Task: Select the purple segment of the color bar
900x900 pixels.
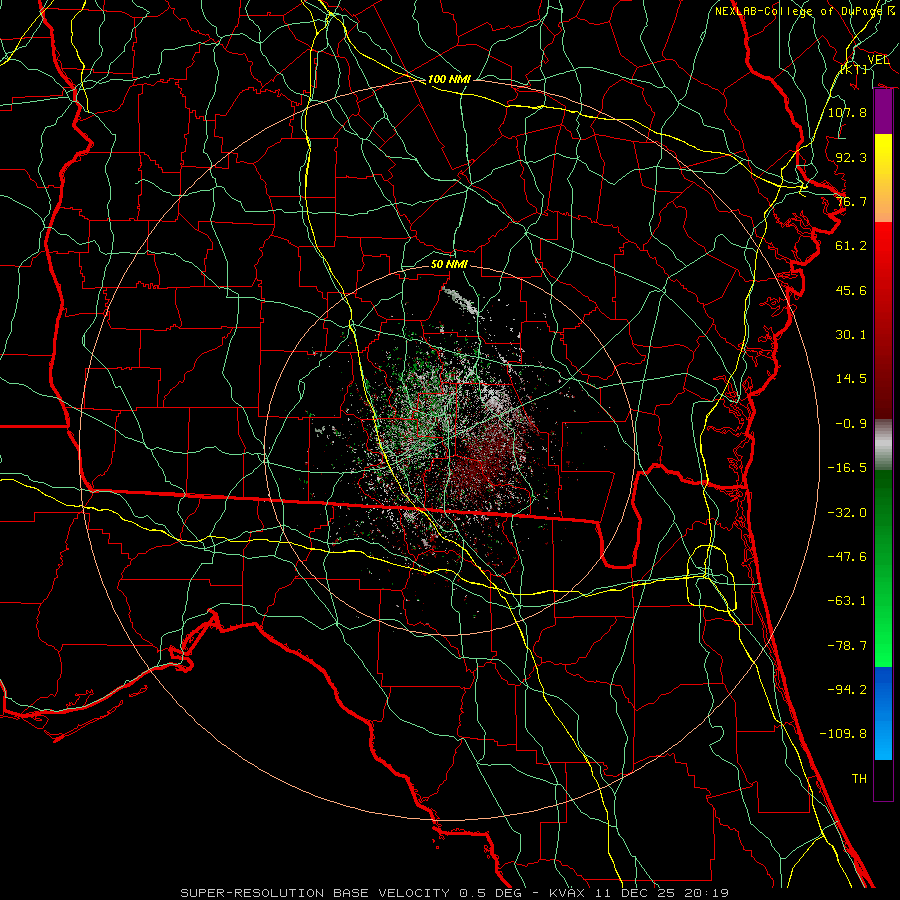Action: click(883, 112)
